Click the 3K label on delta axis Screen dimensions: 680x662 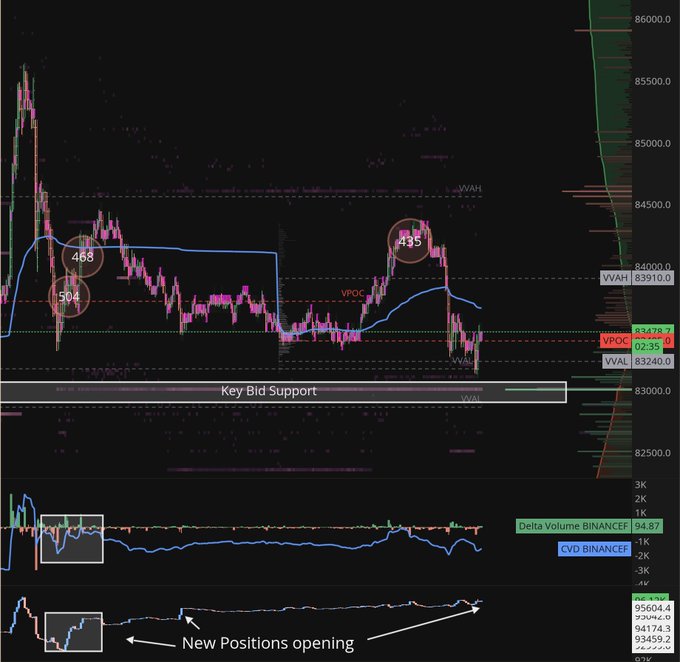[641, 485]
